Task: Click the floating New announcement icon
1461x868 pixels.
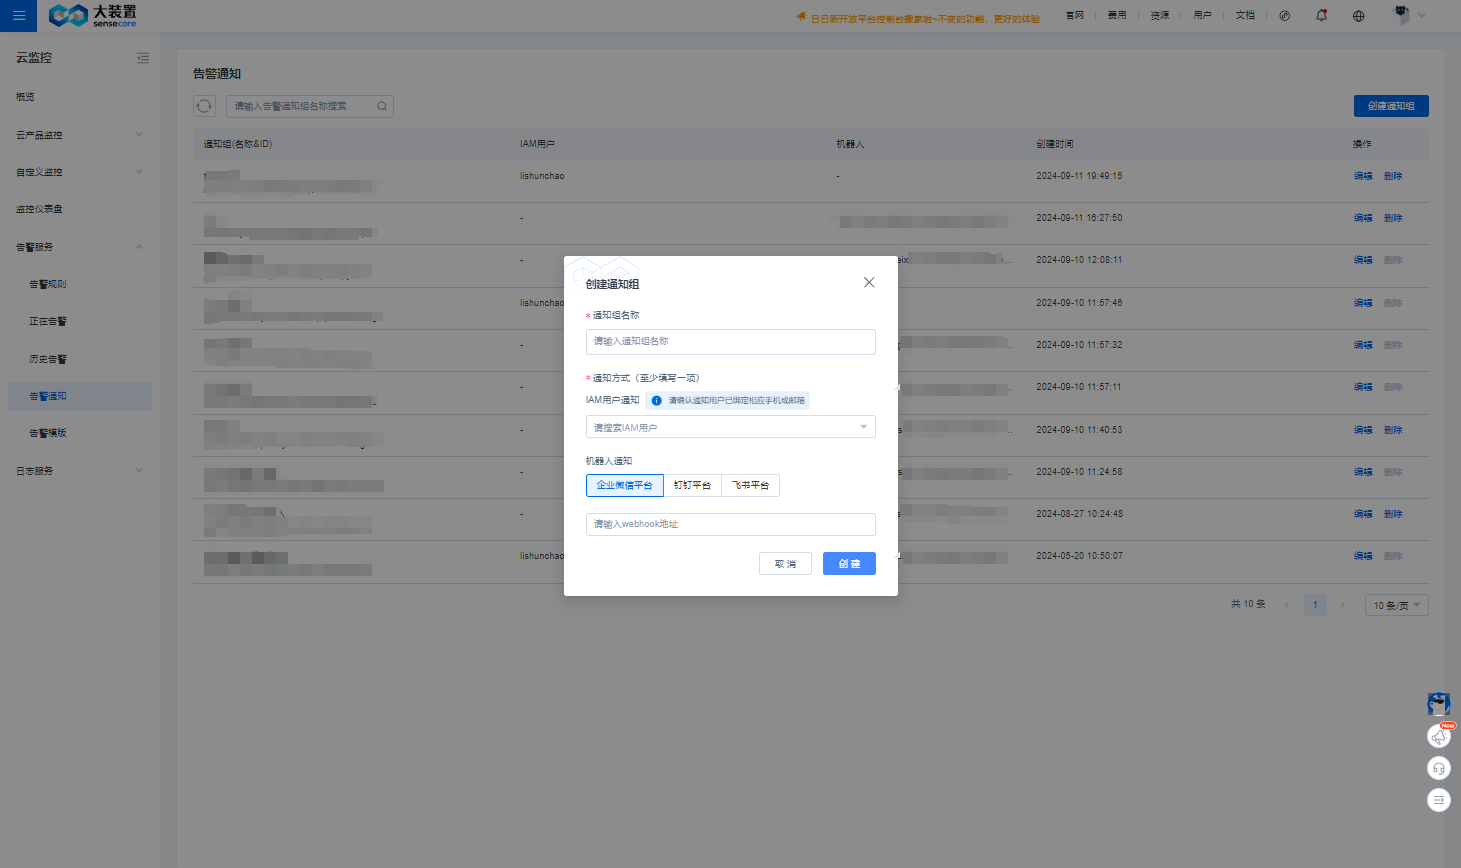Action: (1439, 736)
